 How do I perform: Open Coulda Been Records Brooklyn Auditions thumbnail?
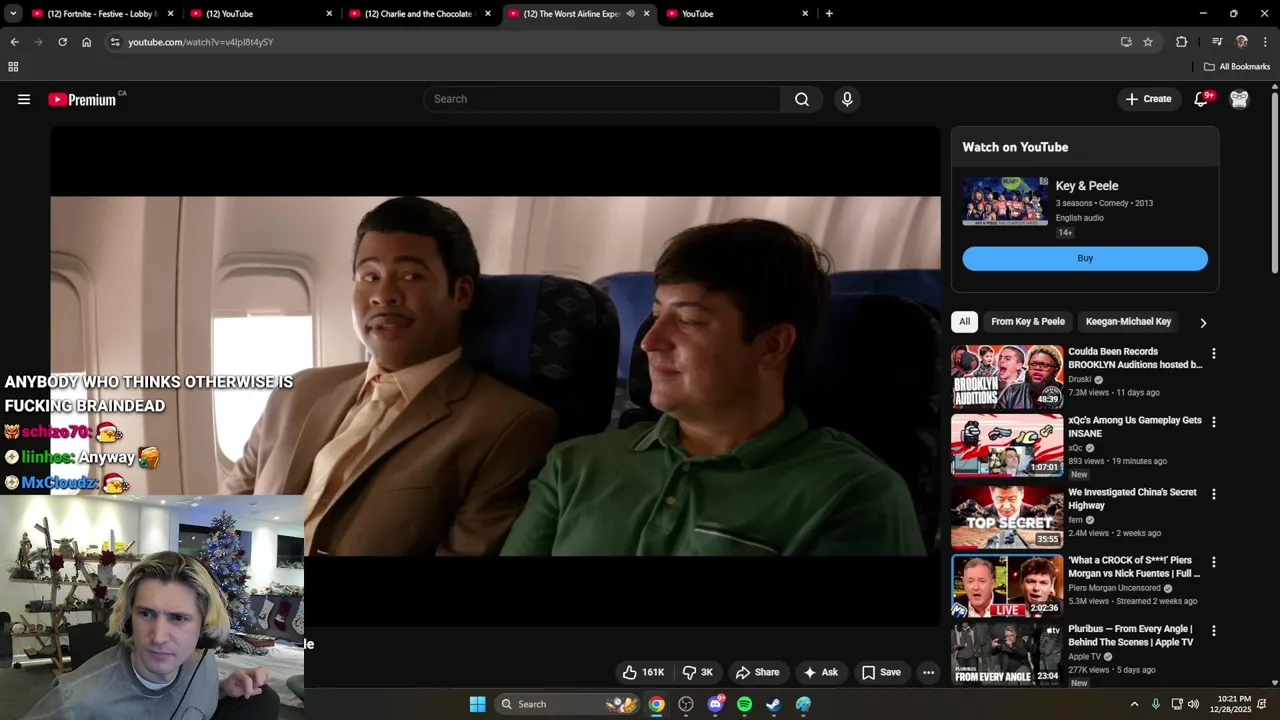[1007, 377]
